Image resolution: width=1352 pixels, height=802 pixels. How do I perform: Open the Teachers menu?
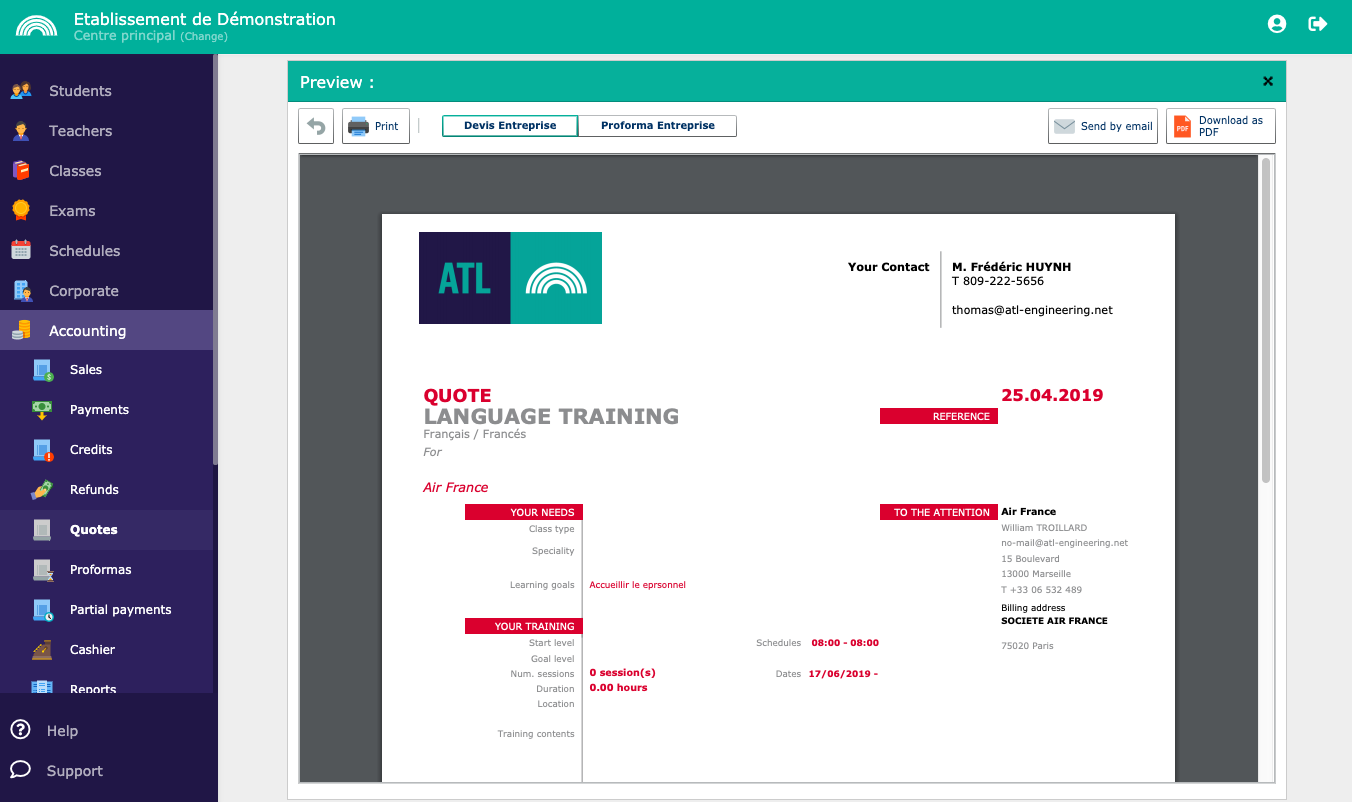click(106, 130)
